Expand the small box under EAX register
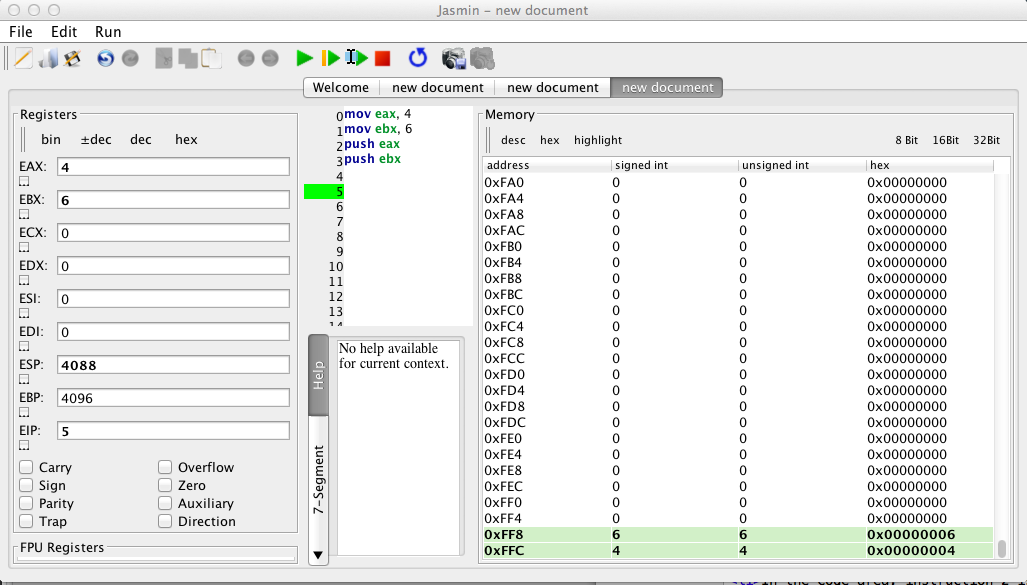1027x585 pixels. [x=24, y=182]
